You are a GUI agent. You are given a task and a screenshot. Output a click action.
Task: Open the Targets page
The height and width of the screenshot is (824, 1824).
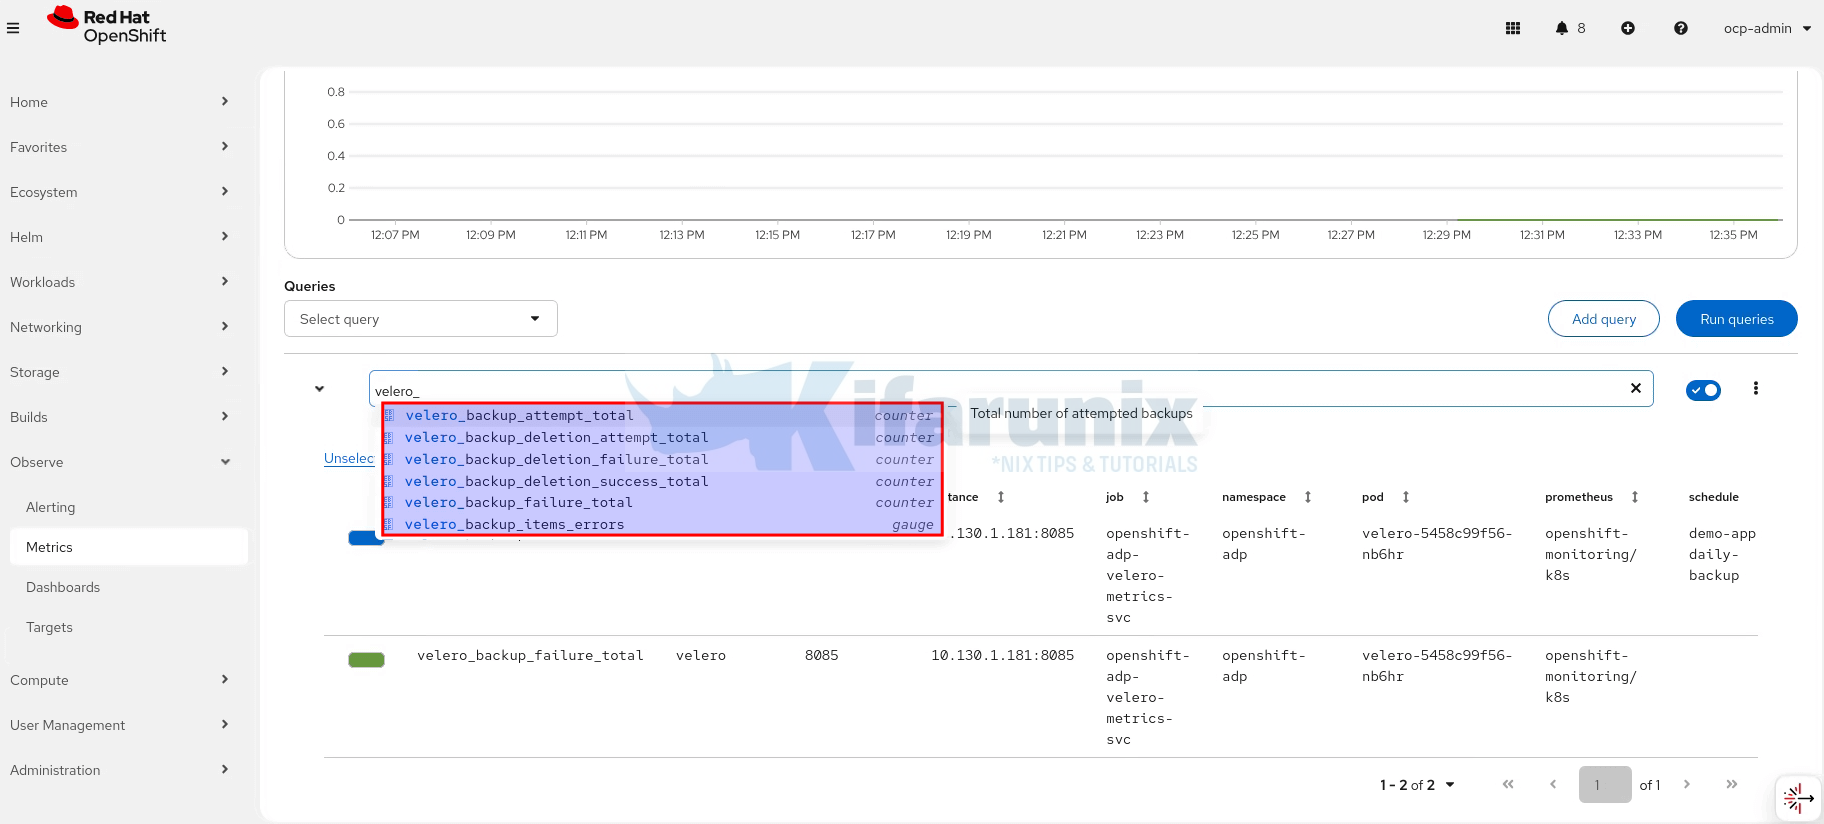coord(50,627)
